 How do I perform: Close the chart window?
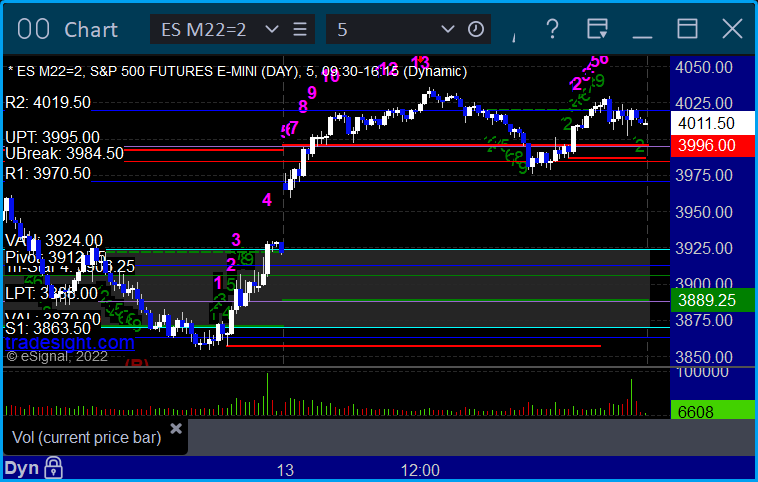[732, 29]
